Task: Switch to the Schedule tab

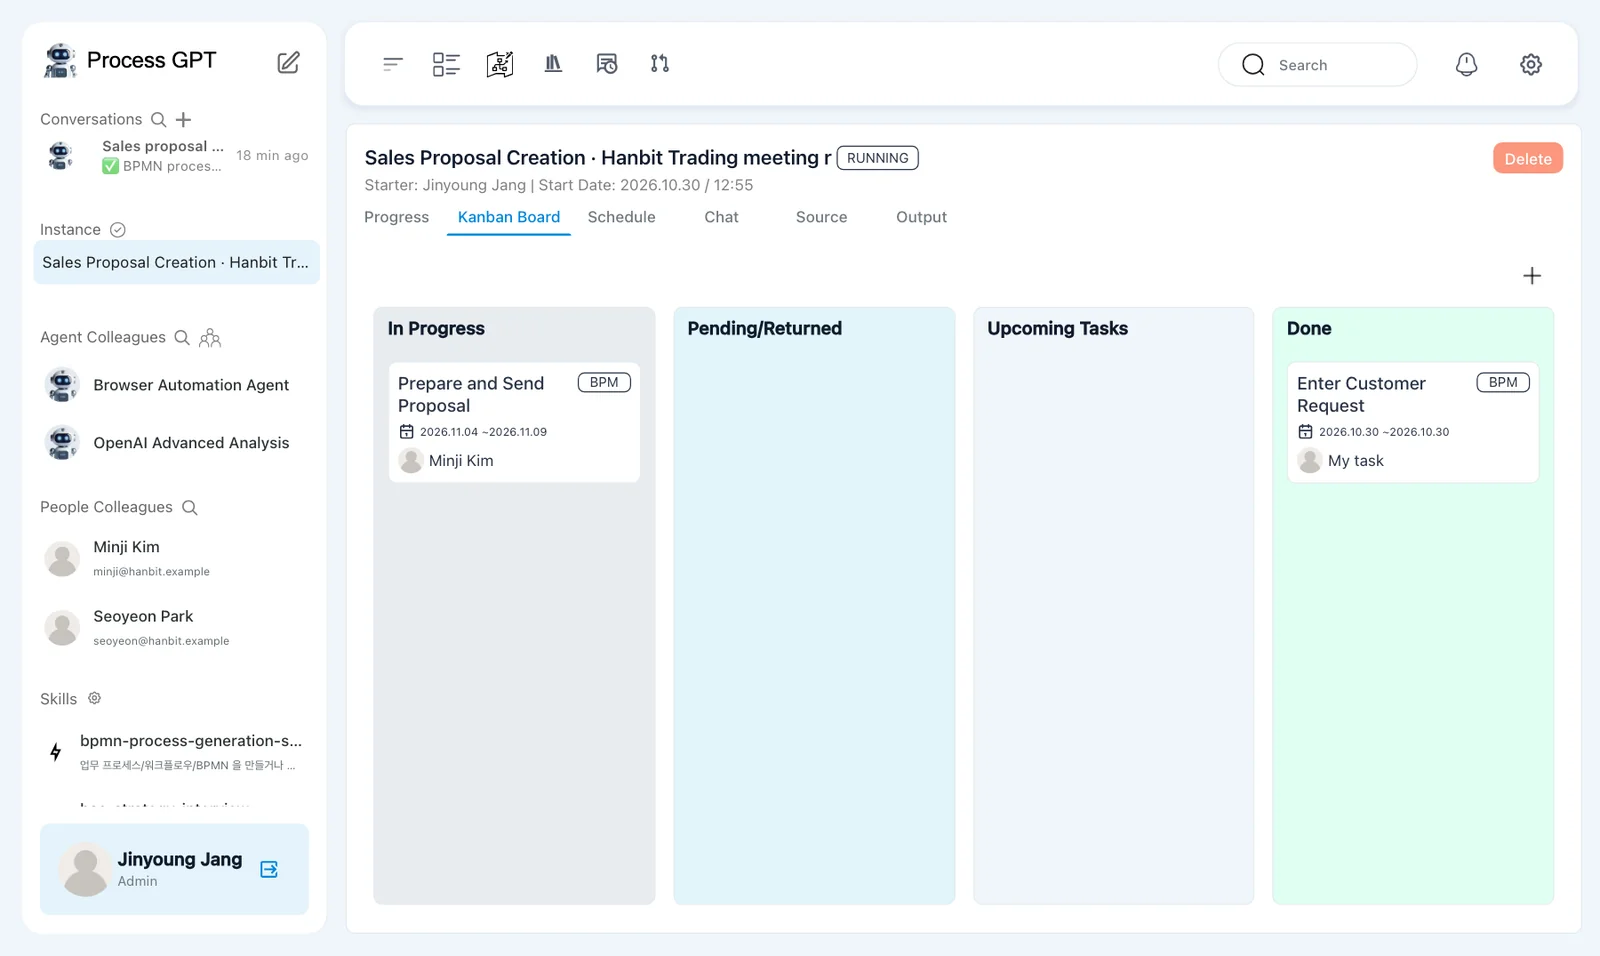Action: click(621, 217)
